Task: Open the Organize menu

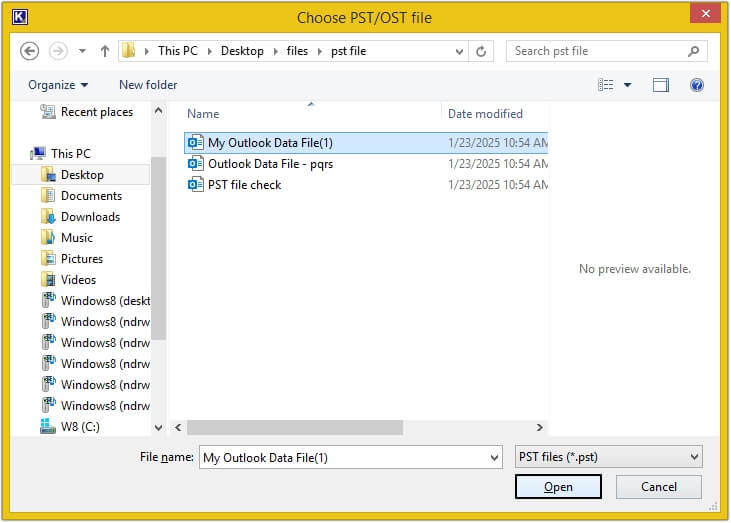Action: [58, 85]
